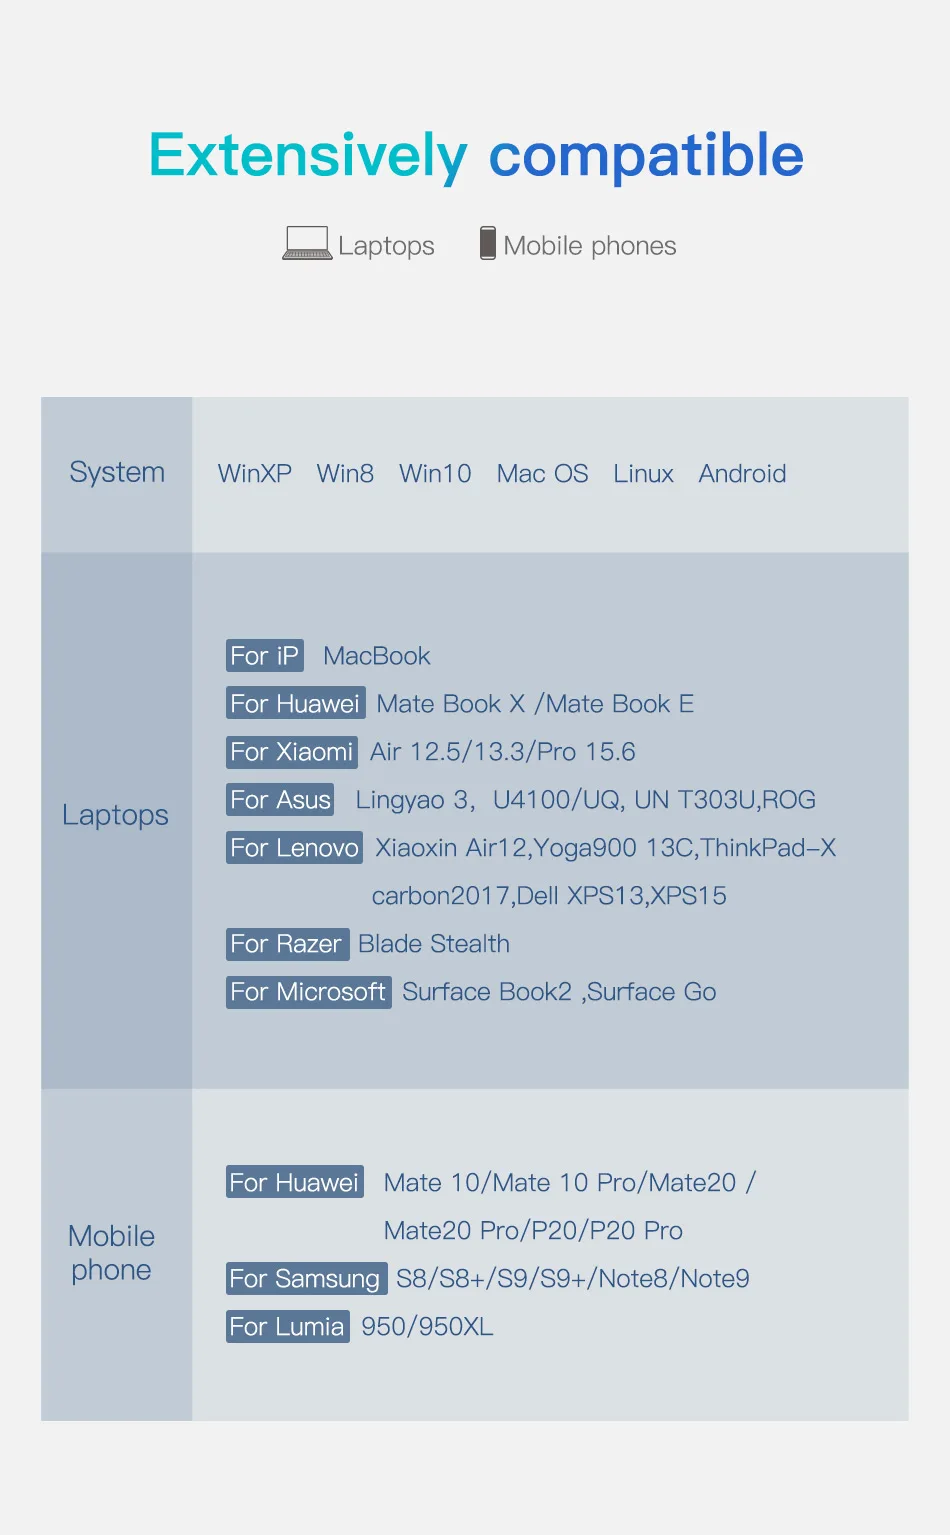Click the 'Mobile phones' legend label
Viewport: 950px width, 1535px height.
coord(590,246)
